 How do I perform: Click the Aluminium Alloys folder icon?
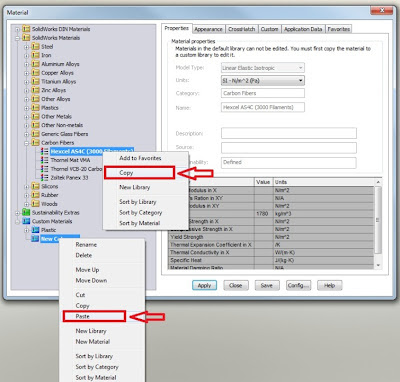pos(35,64)
